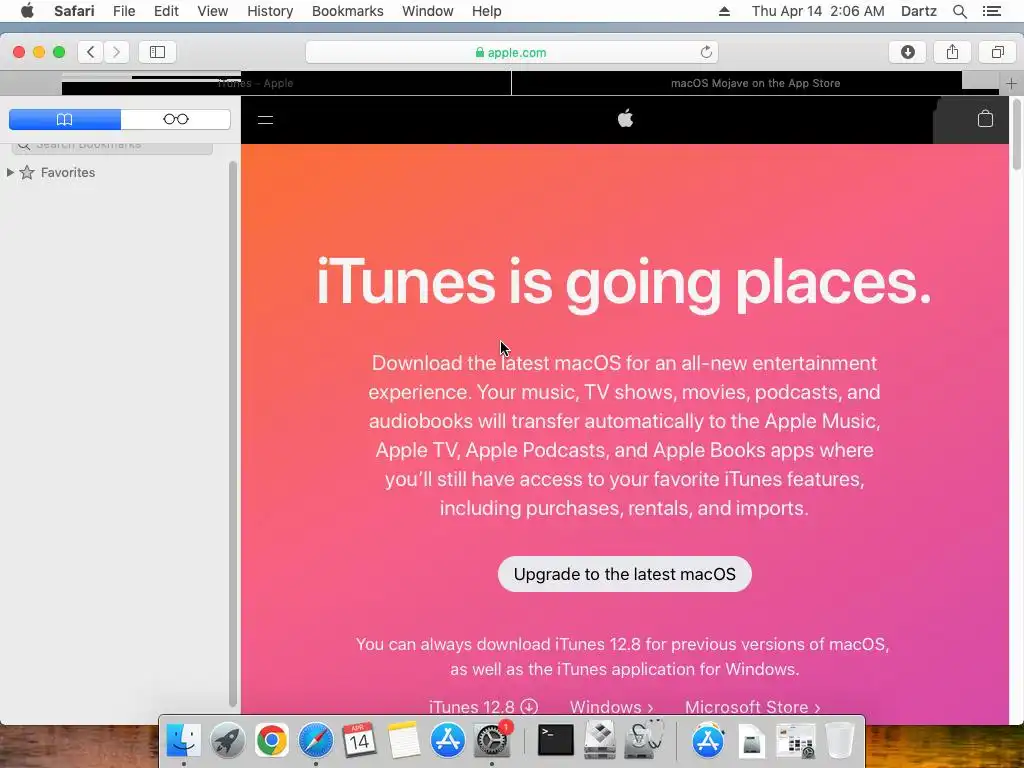The width and height of the screenshot is (1024, 768).
Task: Click the bookmarks sidebar scrollbar
Action: coord(233,434)
